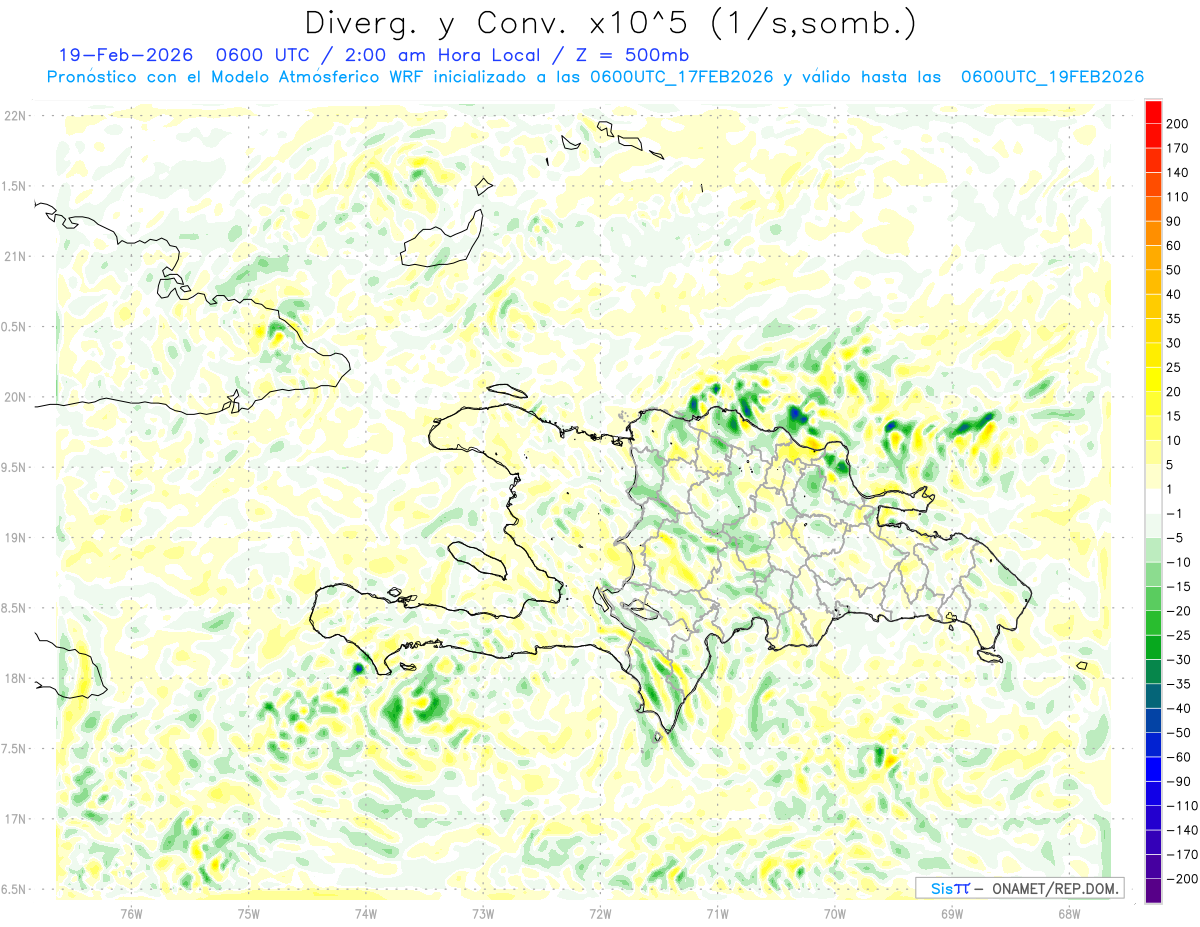The width and height of the screenshot is (1200, 927).
Task: Click the "-5" color bar value
Action: click(1175, 538)
